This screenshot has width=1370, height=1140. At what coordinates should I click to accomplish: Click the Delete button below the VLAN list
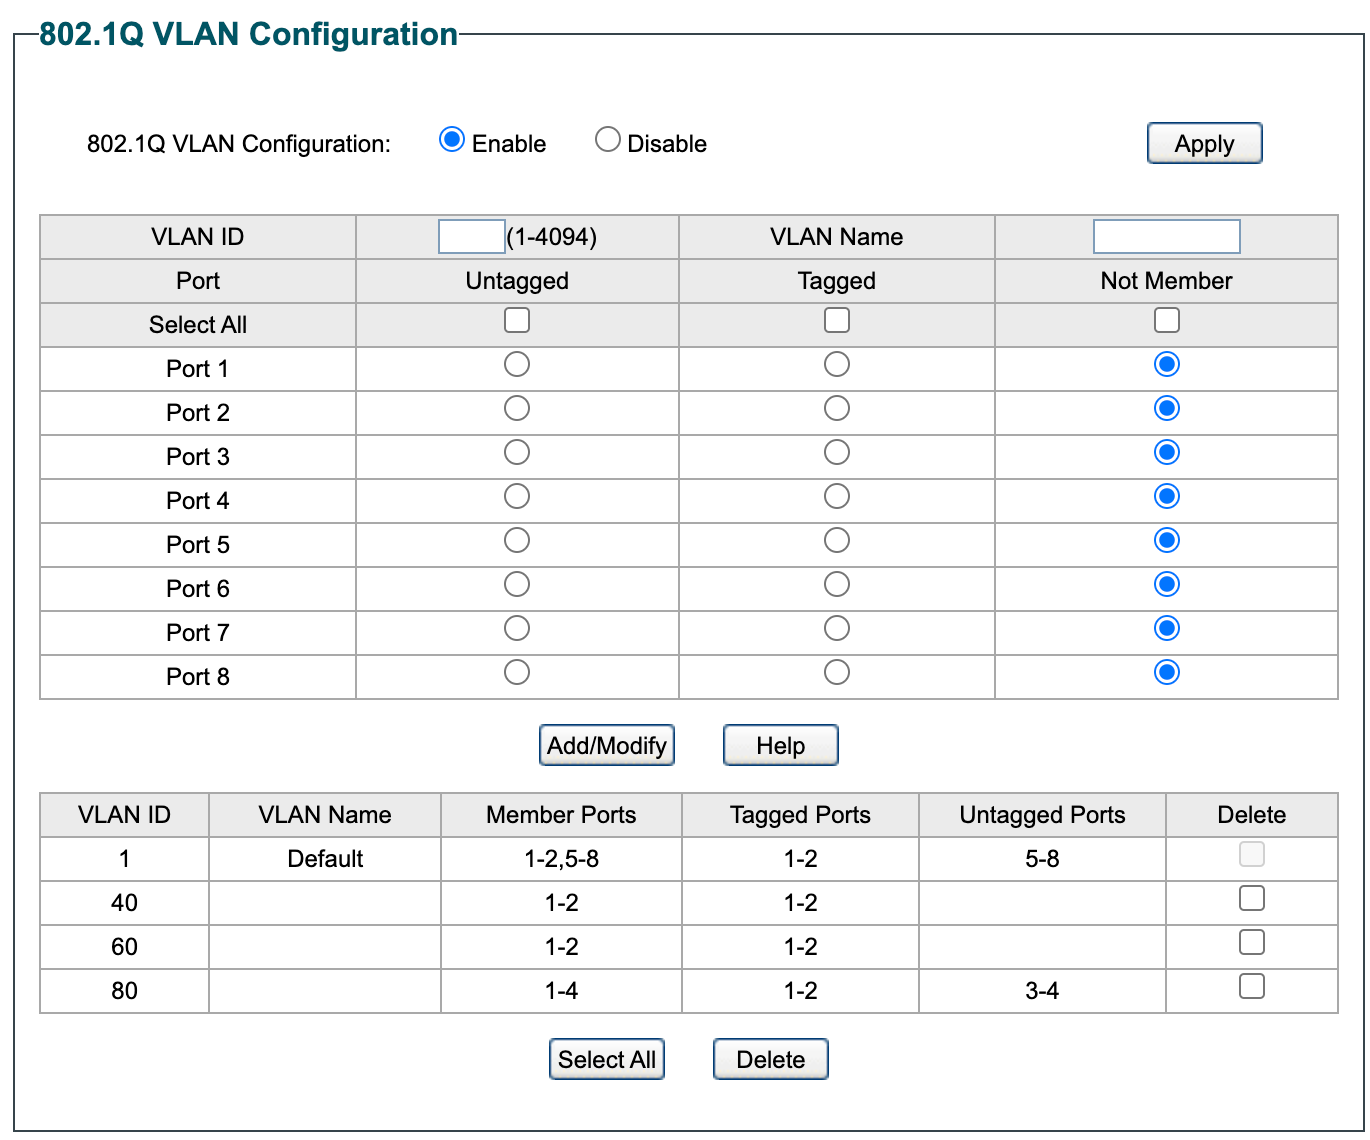coord(770,1060)
